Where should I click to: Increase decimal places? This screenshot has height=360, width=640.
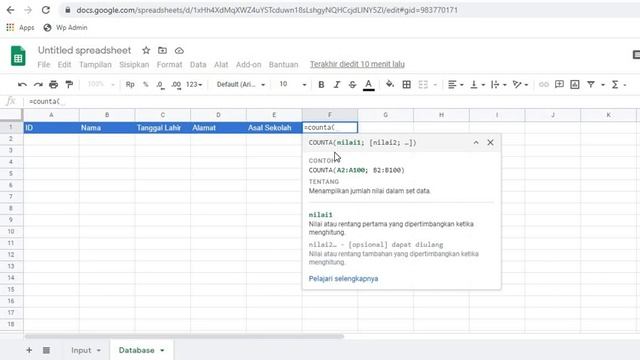(x=176, y=84)
